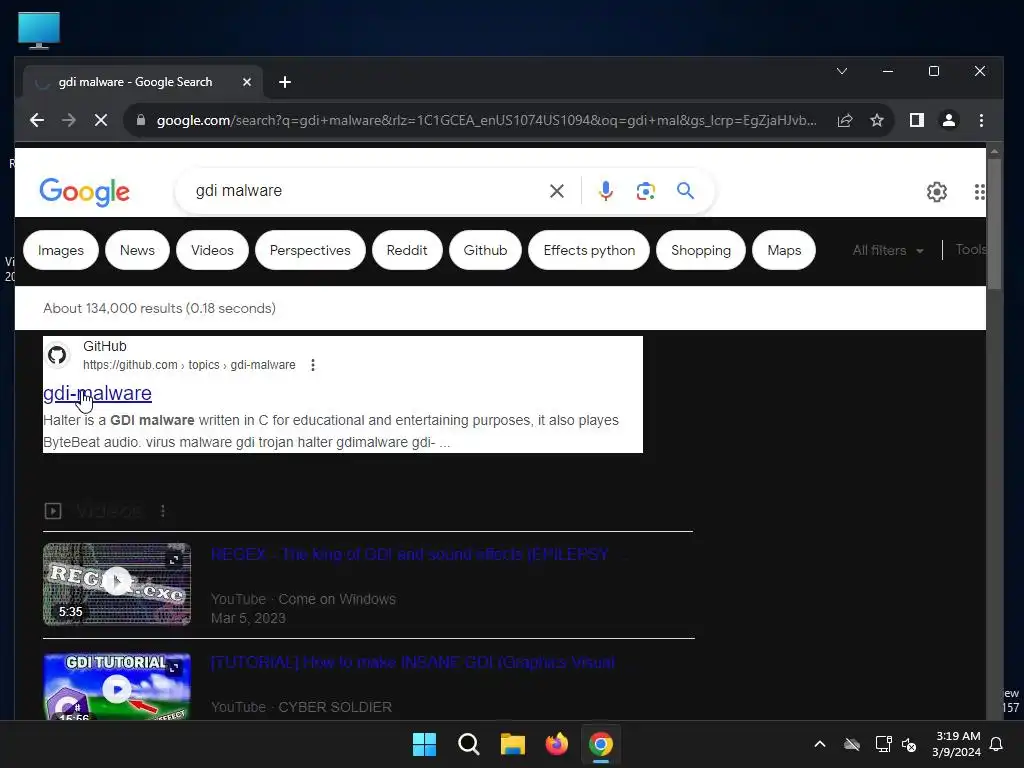This screenshot has height=768, width=1024.
Task: Go back to the previous page
Action: [37, 120]
